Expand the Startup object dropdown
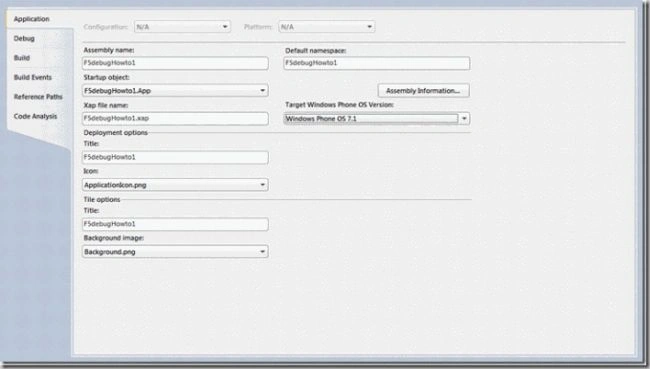 tap(175, 90)
